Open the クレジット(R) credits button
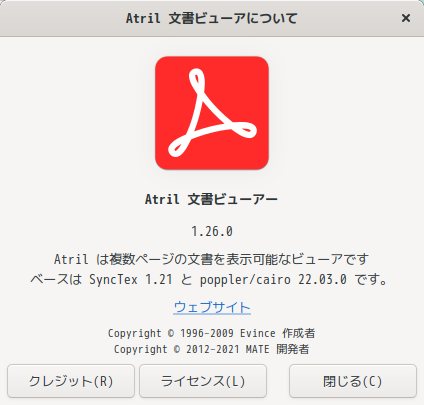This screenshot has width=424, height=405. (x=71, y=381)
